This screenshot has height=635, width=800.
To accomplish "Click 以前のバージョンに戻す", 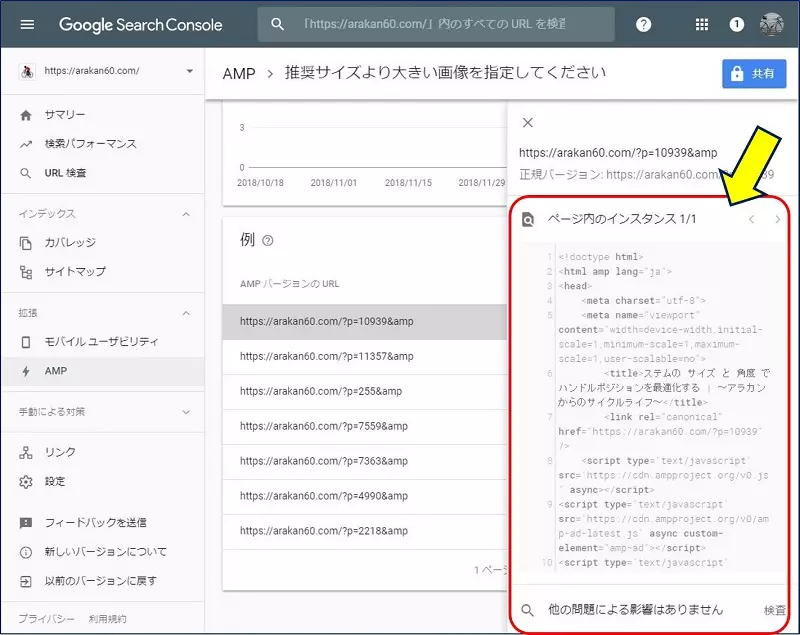I will point(102,580).
